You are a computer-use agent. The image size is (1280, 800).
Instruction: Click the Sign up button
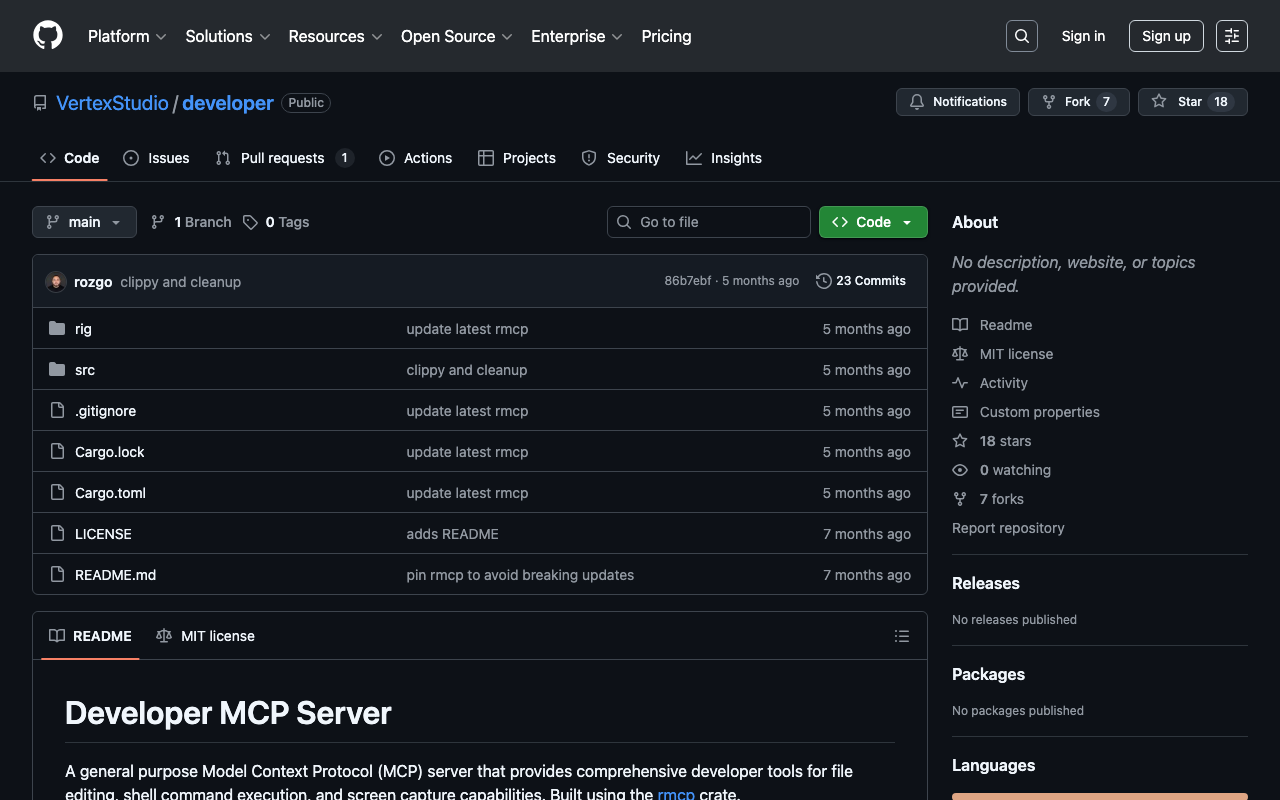point(1165,36)
